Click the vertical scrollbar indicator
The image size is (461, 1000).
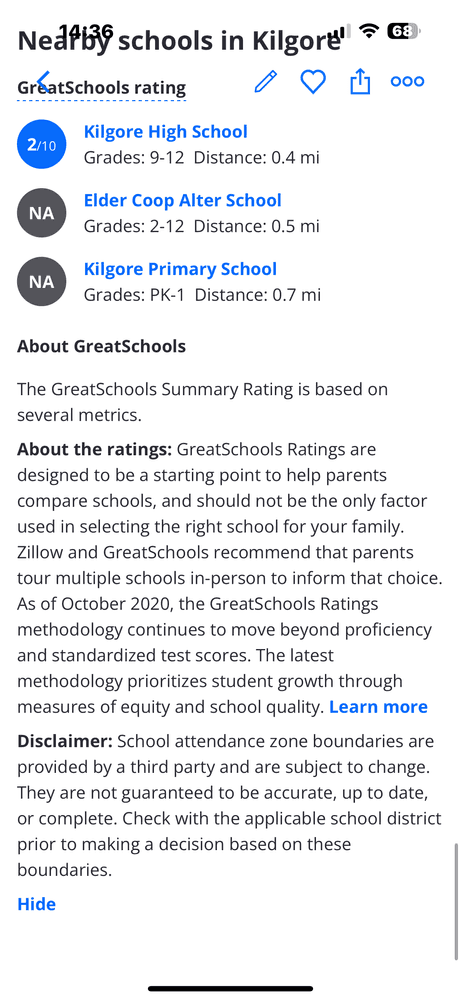(x=456, y=901)
